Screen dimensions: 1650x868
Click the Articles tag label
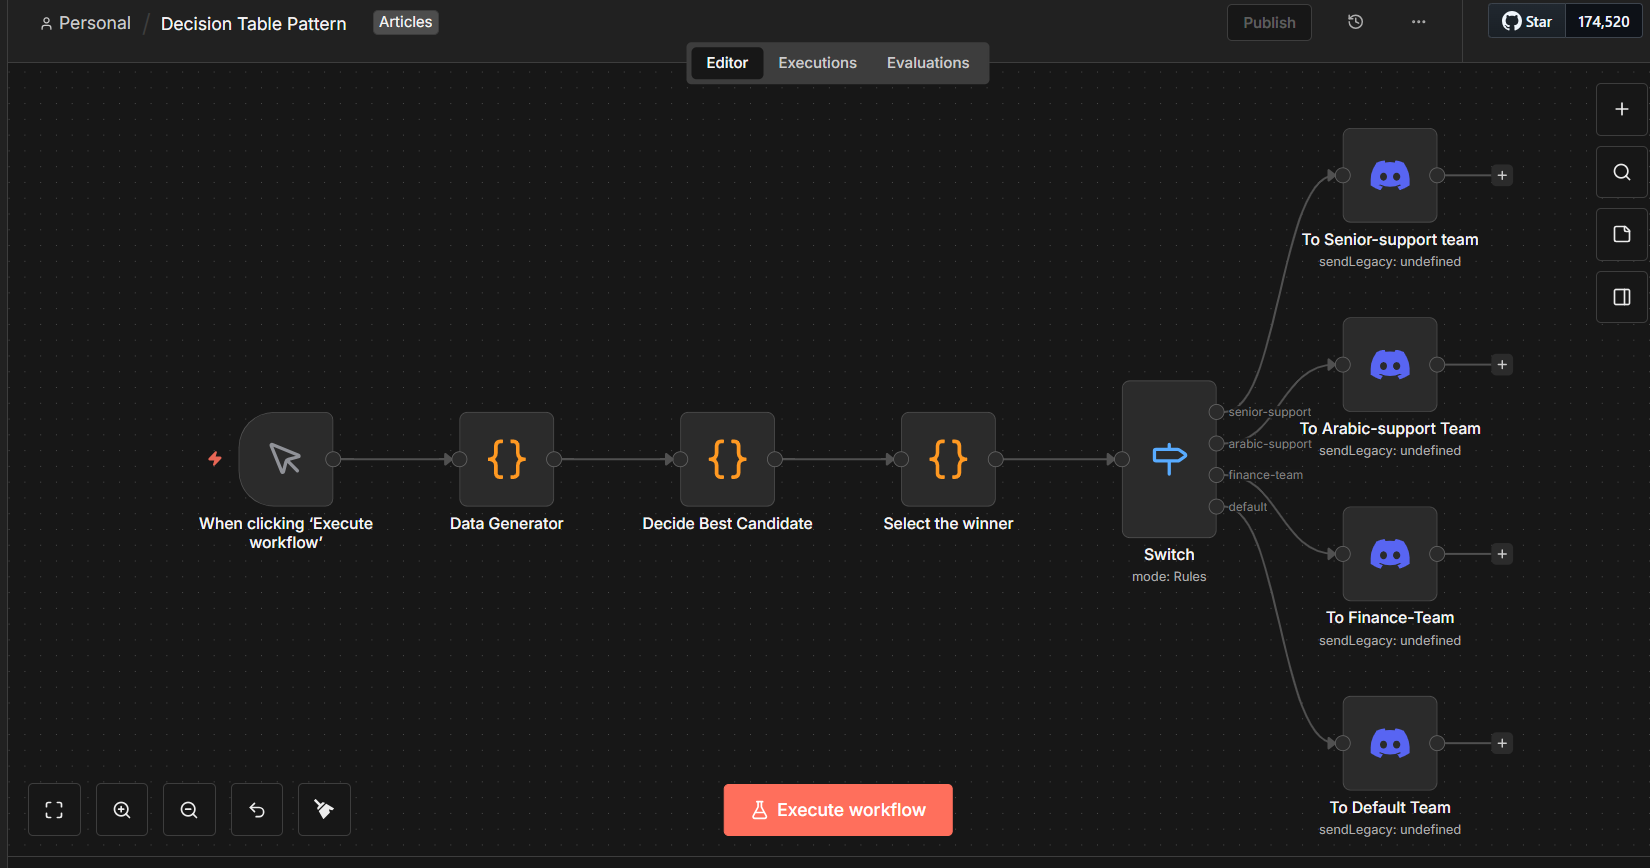point(405,22)
